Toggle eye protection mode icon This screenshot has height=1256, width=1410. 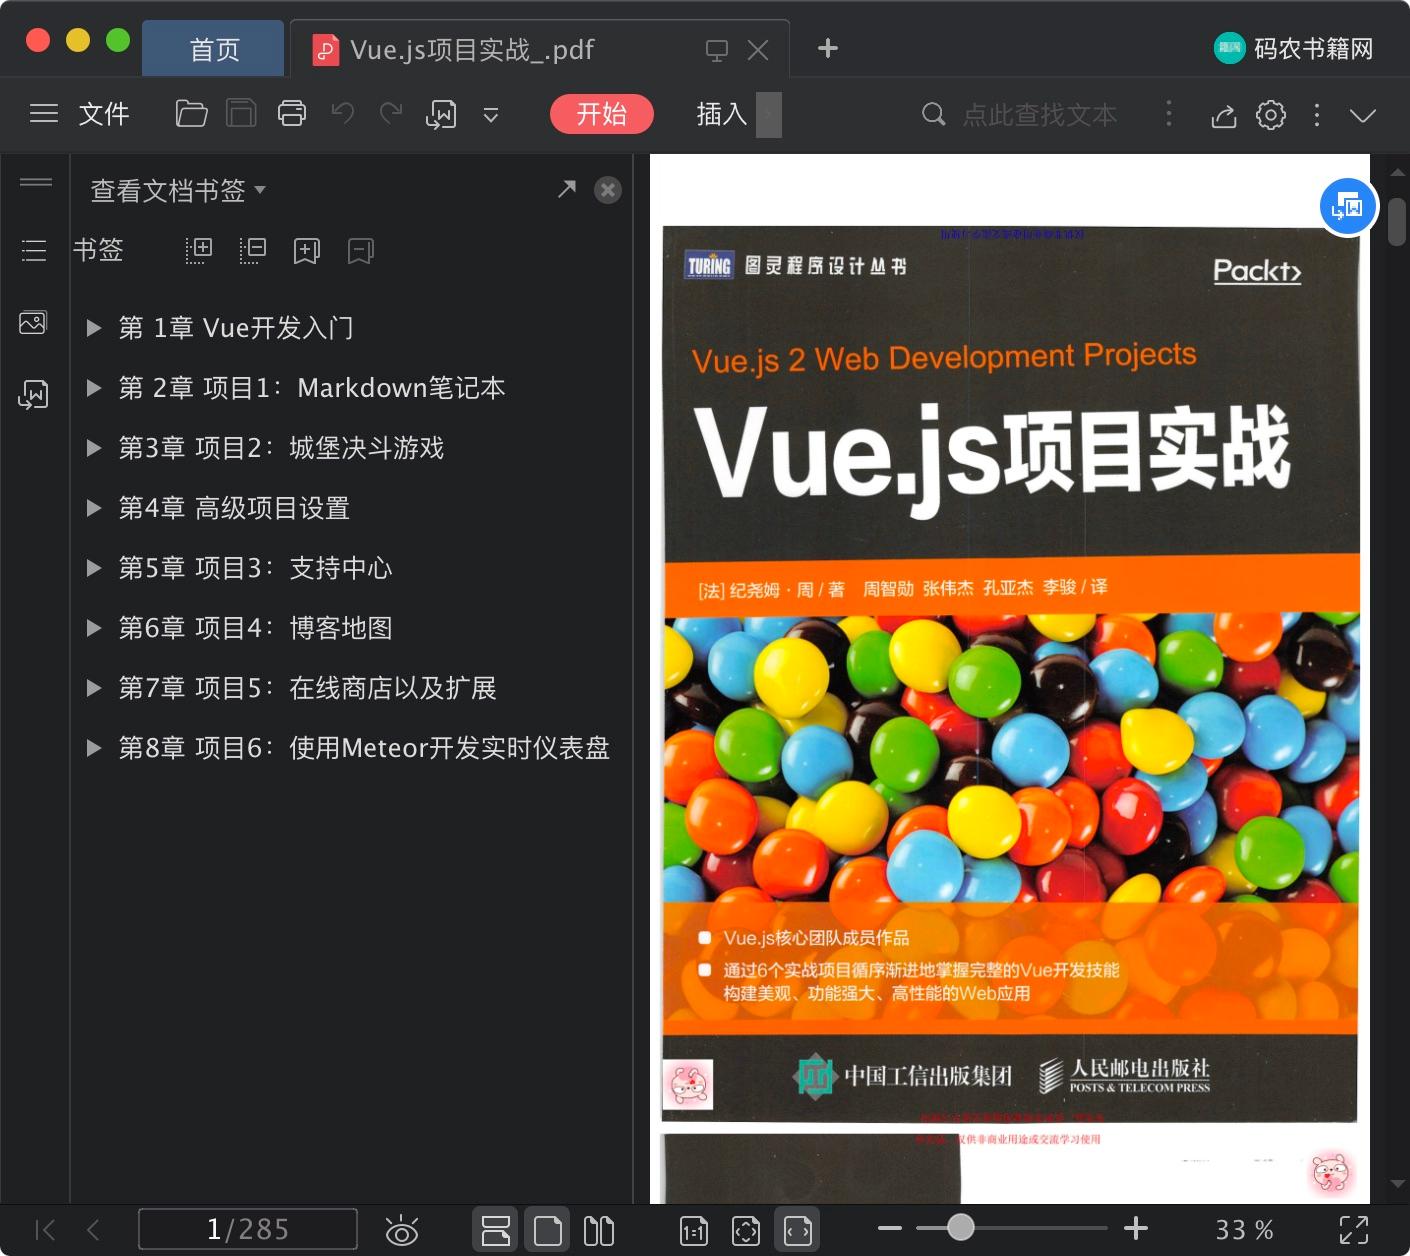click(402, 1230)
